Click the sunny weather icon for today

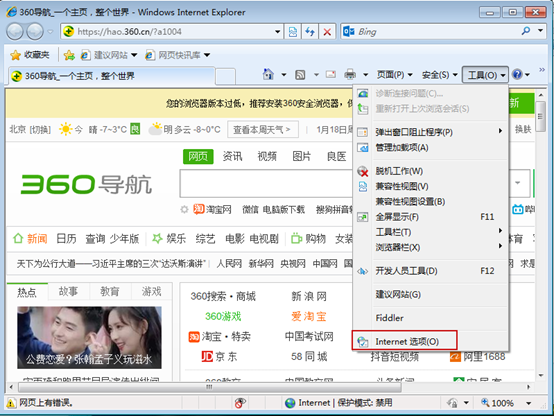tap(66, 129)
